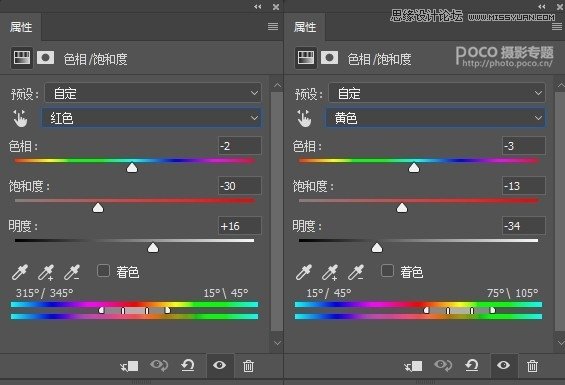Click view previous state icon in right panel
The image size is (565, 385).
click(443, 366)
